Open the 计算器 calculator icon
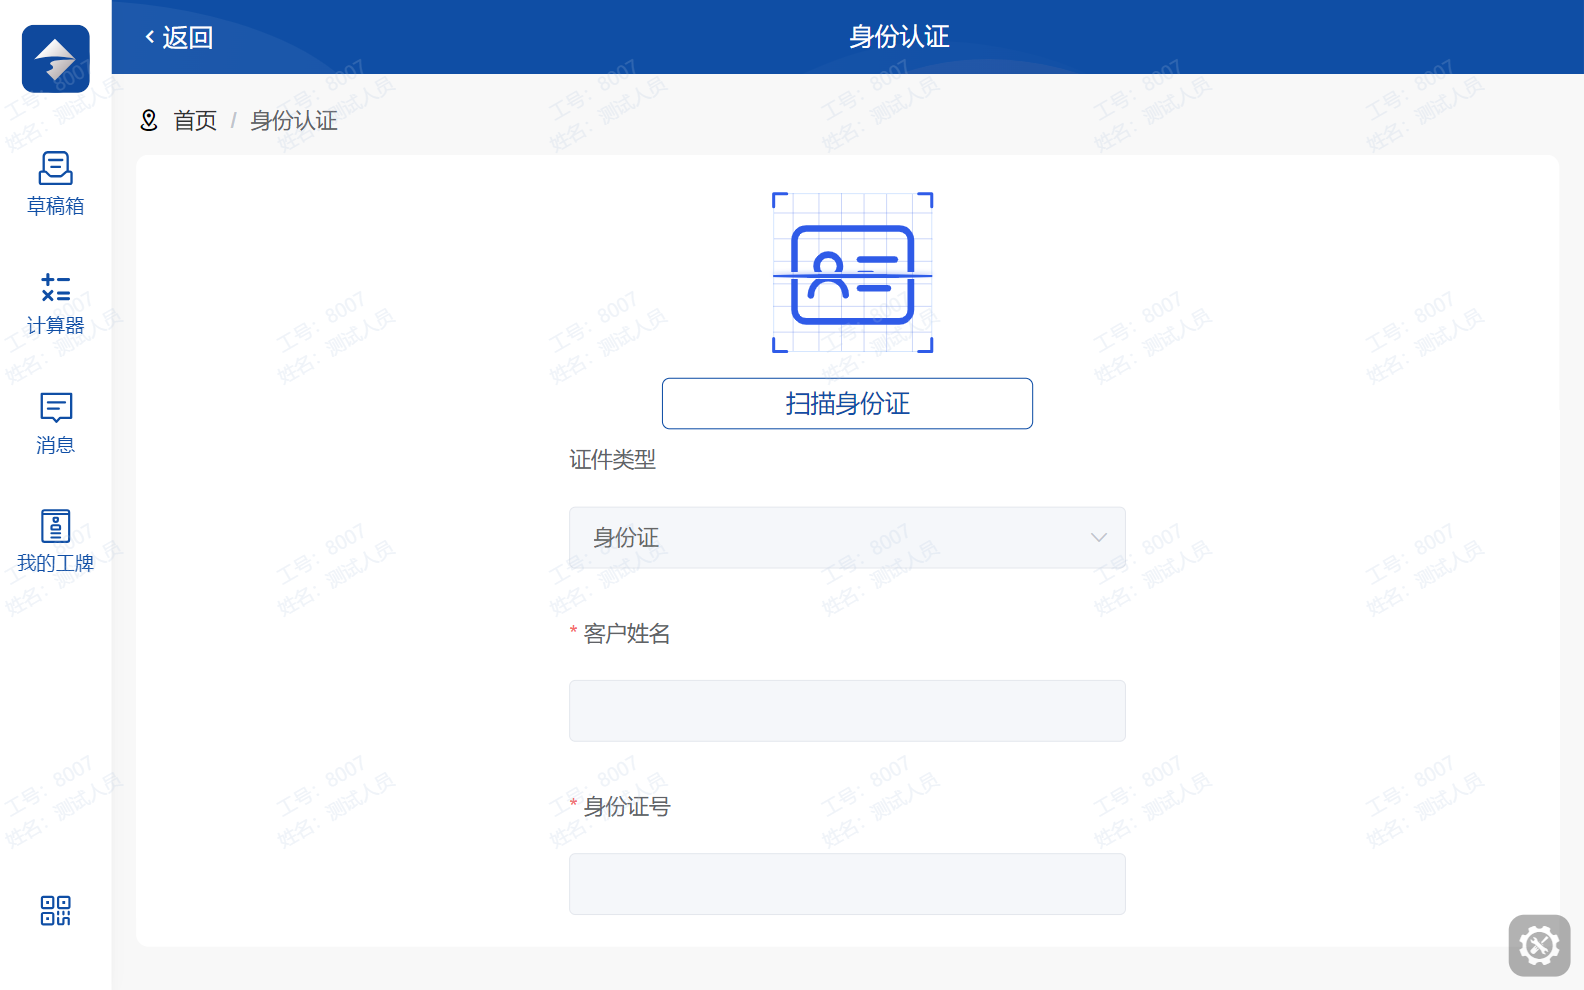 pyautogui.click(x=56, y=288)
